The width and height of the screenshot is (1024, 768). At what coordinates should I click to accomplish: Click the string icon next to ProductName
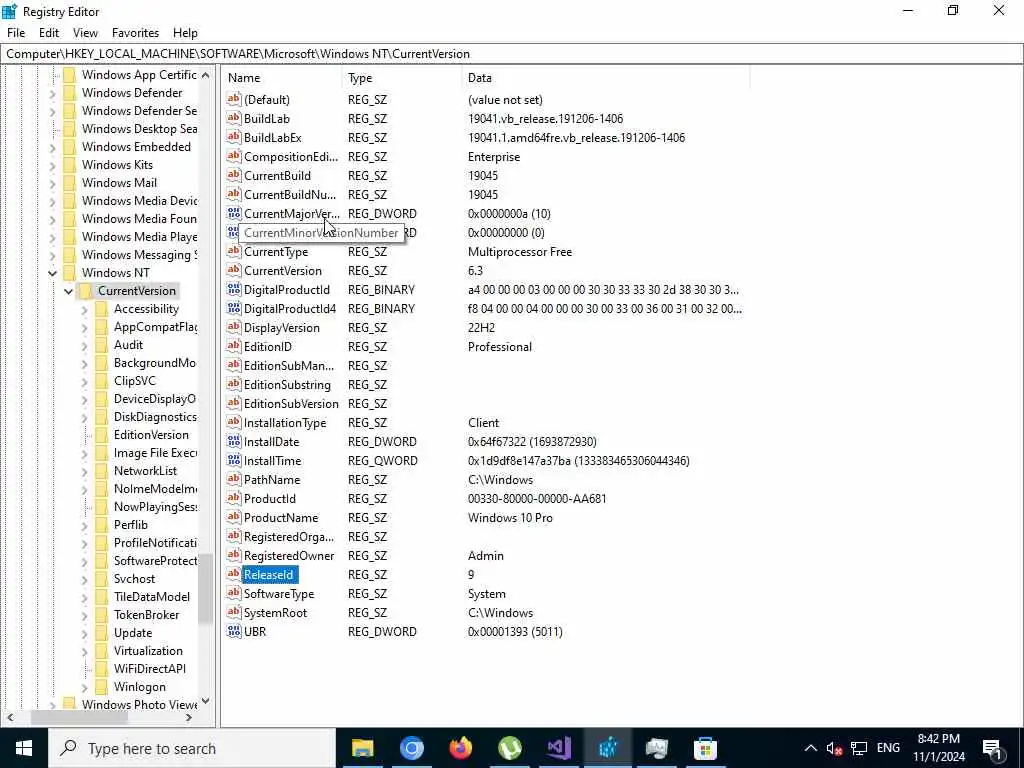click(x=234, y=517)
